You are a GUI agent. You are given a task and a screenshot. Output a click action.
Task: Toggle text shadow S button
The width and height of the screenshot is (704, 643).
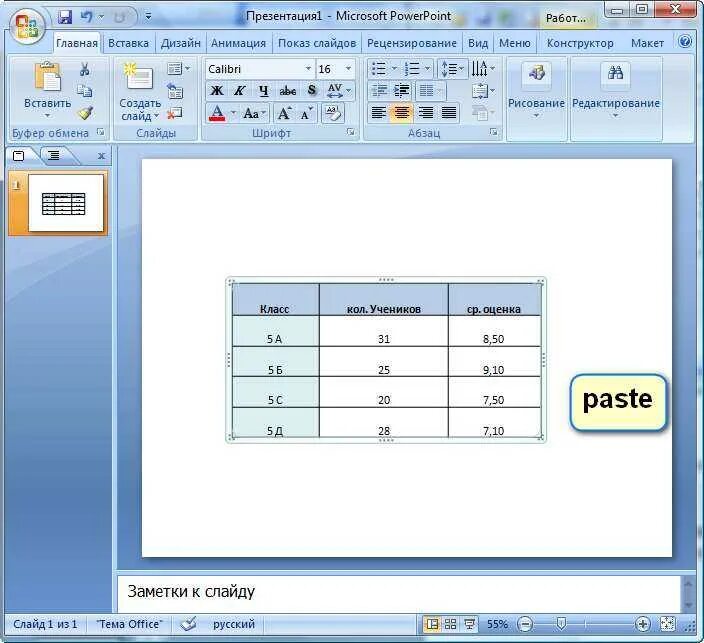(312, 91)
